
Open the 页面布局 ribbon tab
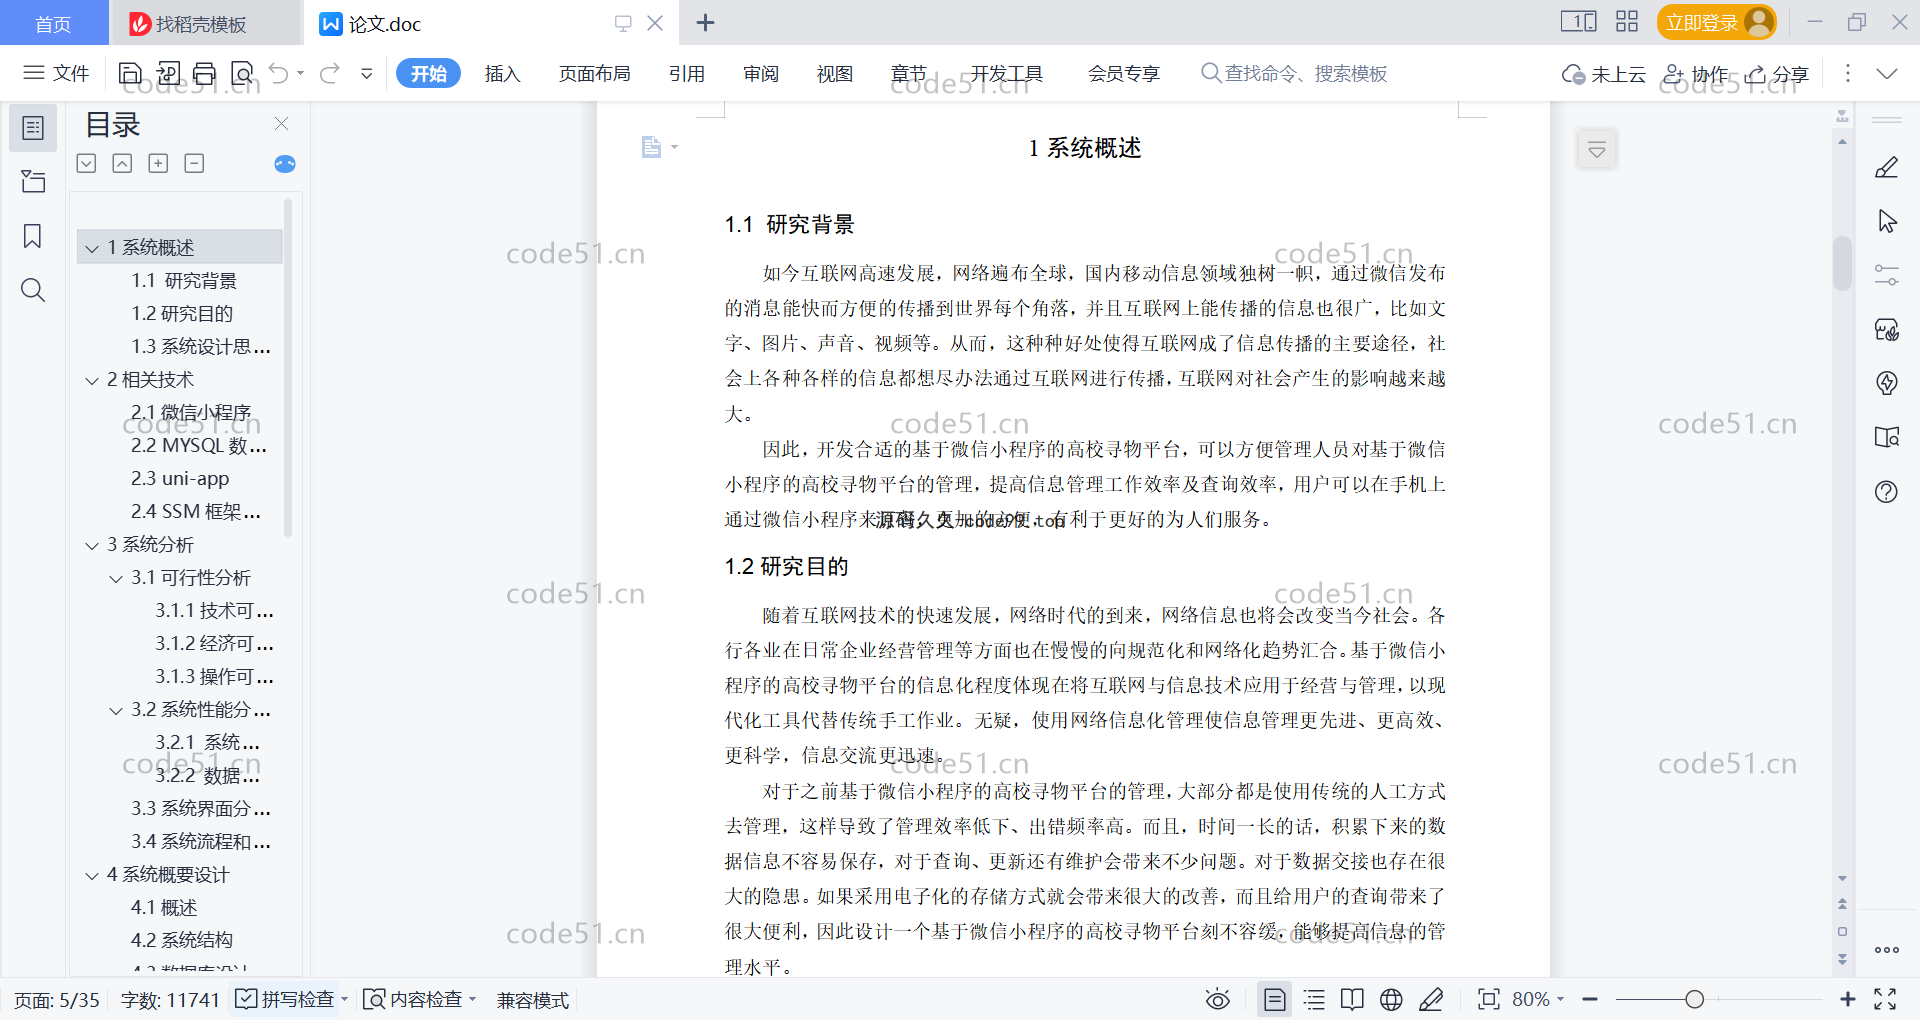(594, 73)
